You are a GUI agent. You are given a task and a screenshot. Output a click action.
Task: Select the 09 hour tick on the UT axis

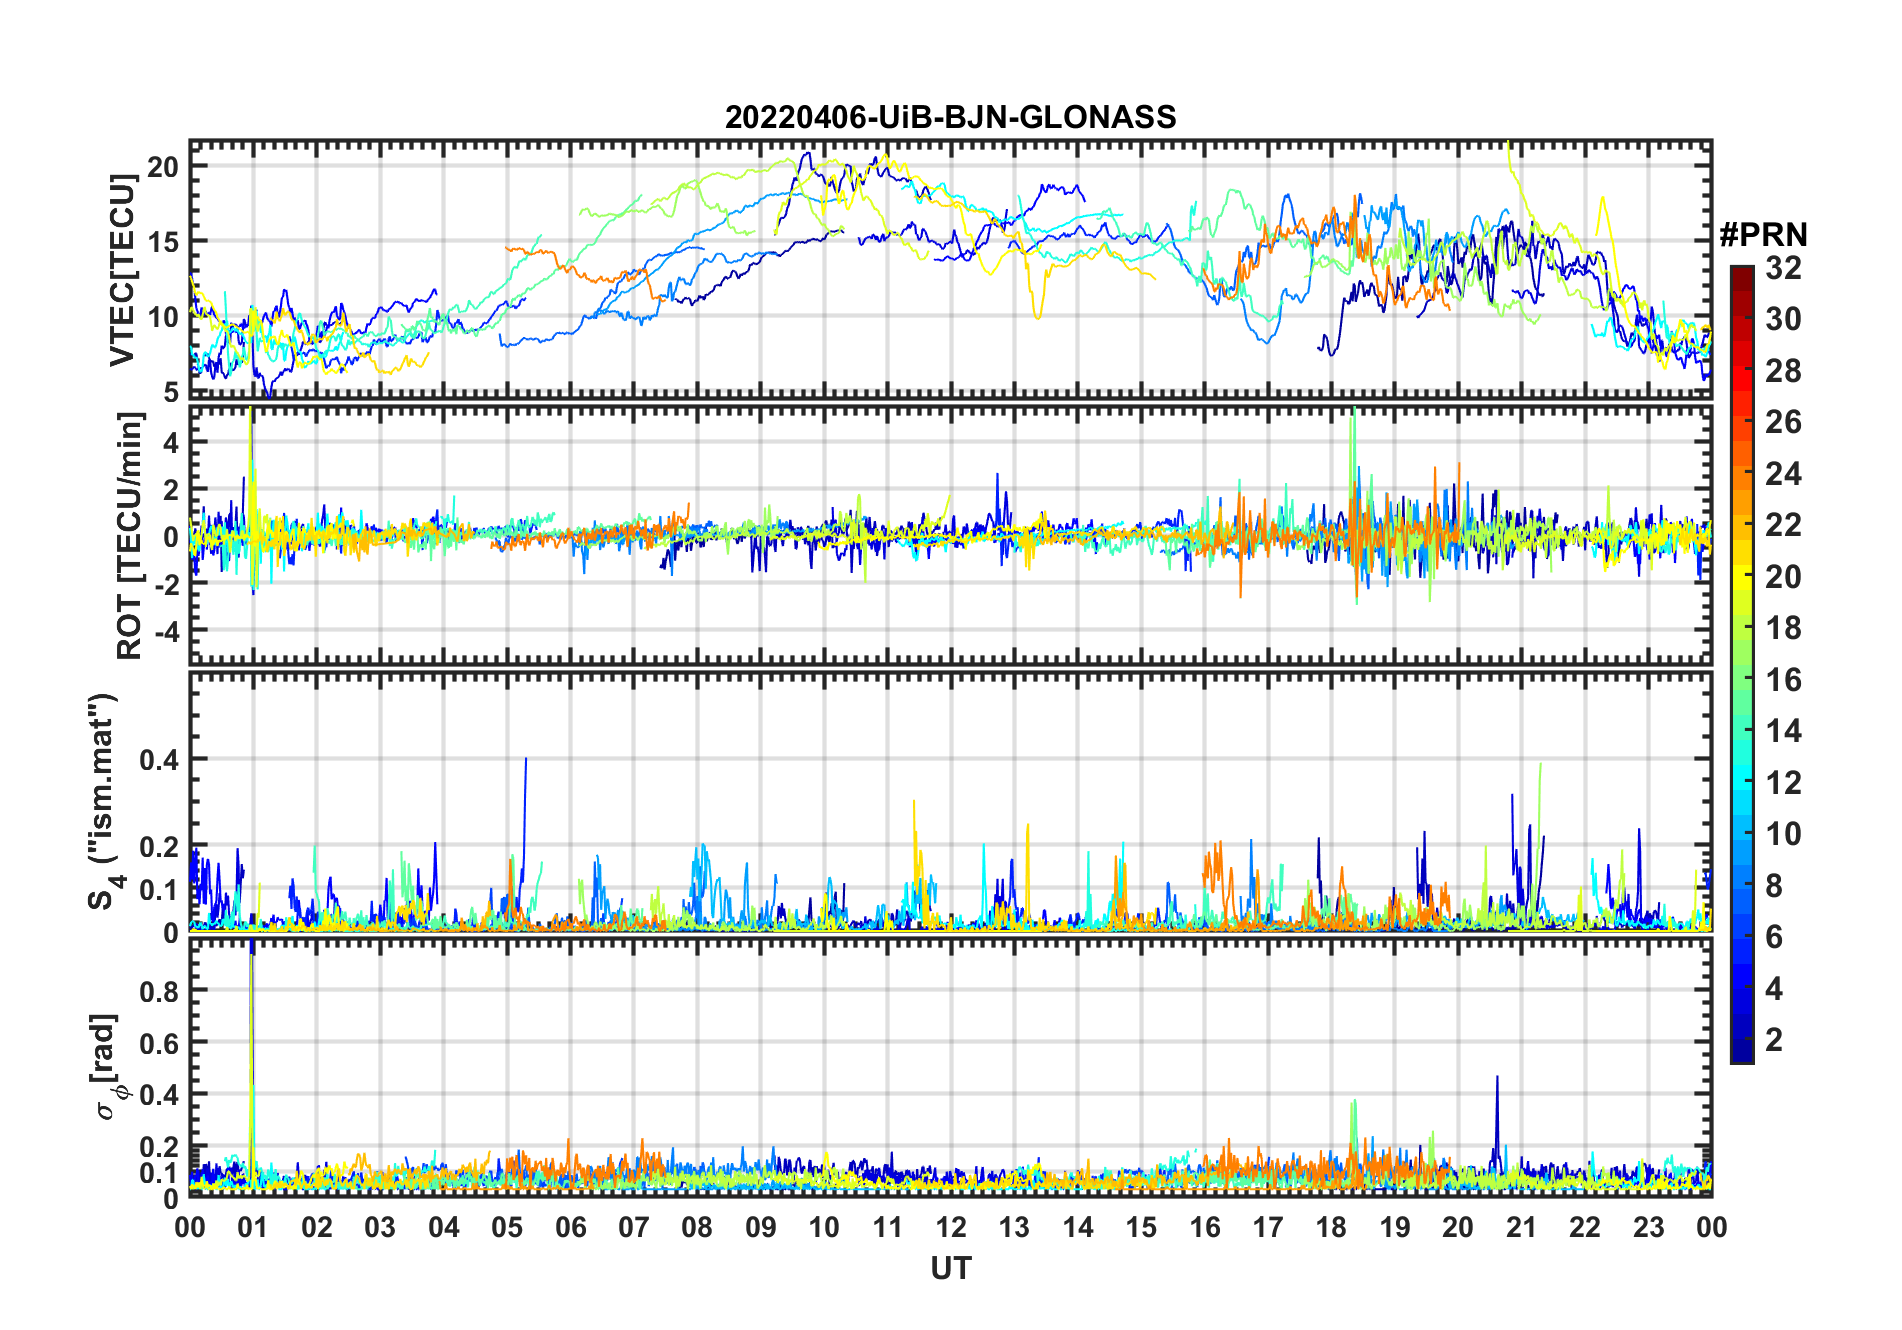761,1227
